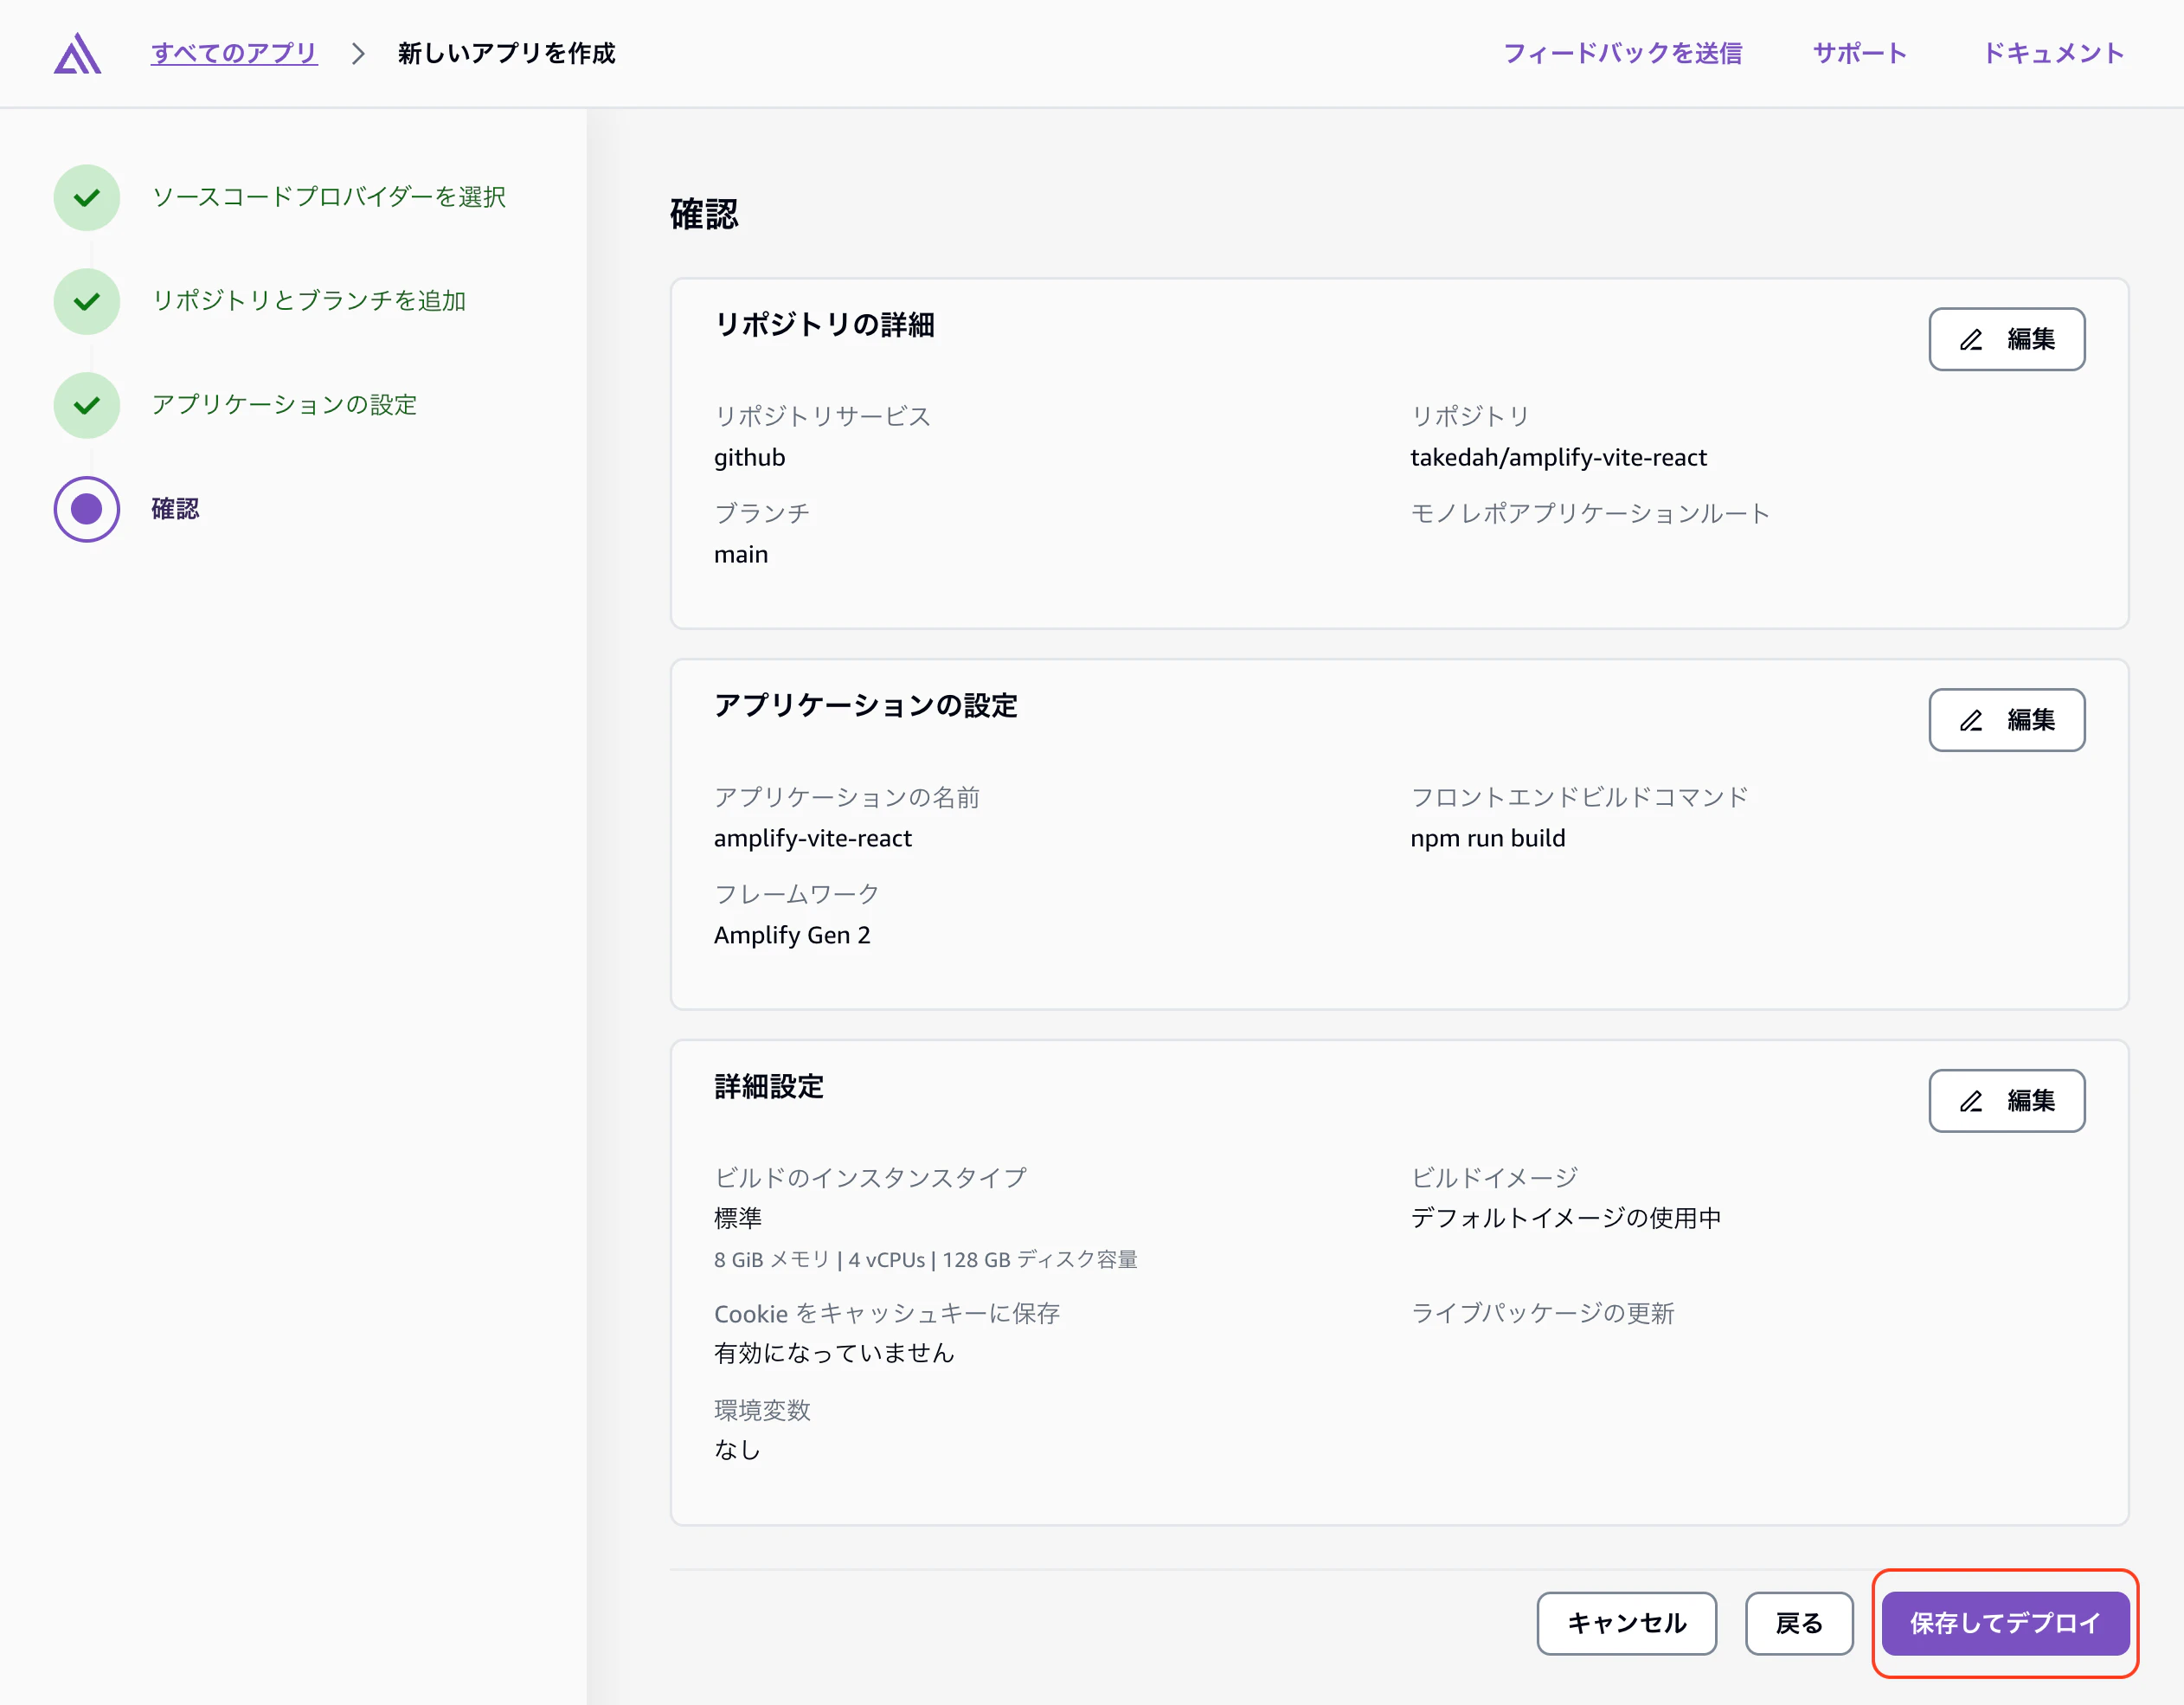Viewport: 2184px width, 1705px height.
Task: Go to sidebar step アプリケーションの設定
Action: pos(284,405)
